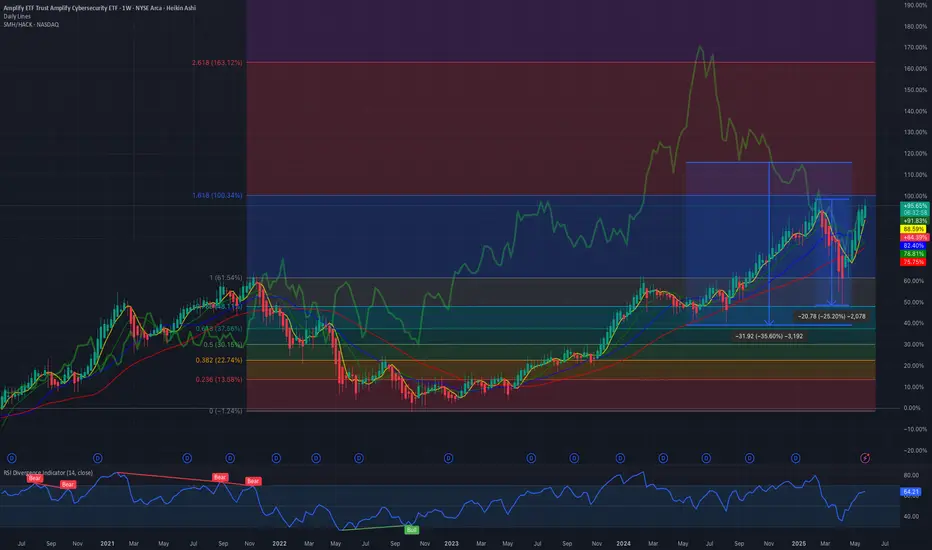Click the Amplify Cybersecurity ETF chart title

point(99,8)
